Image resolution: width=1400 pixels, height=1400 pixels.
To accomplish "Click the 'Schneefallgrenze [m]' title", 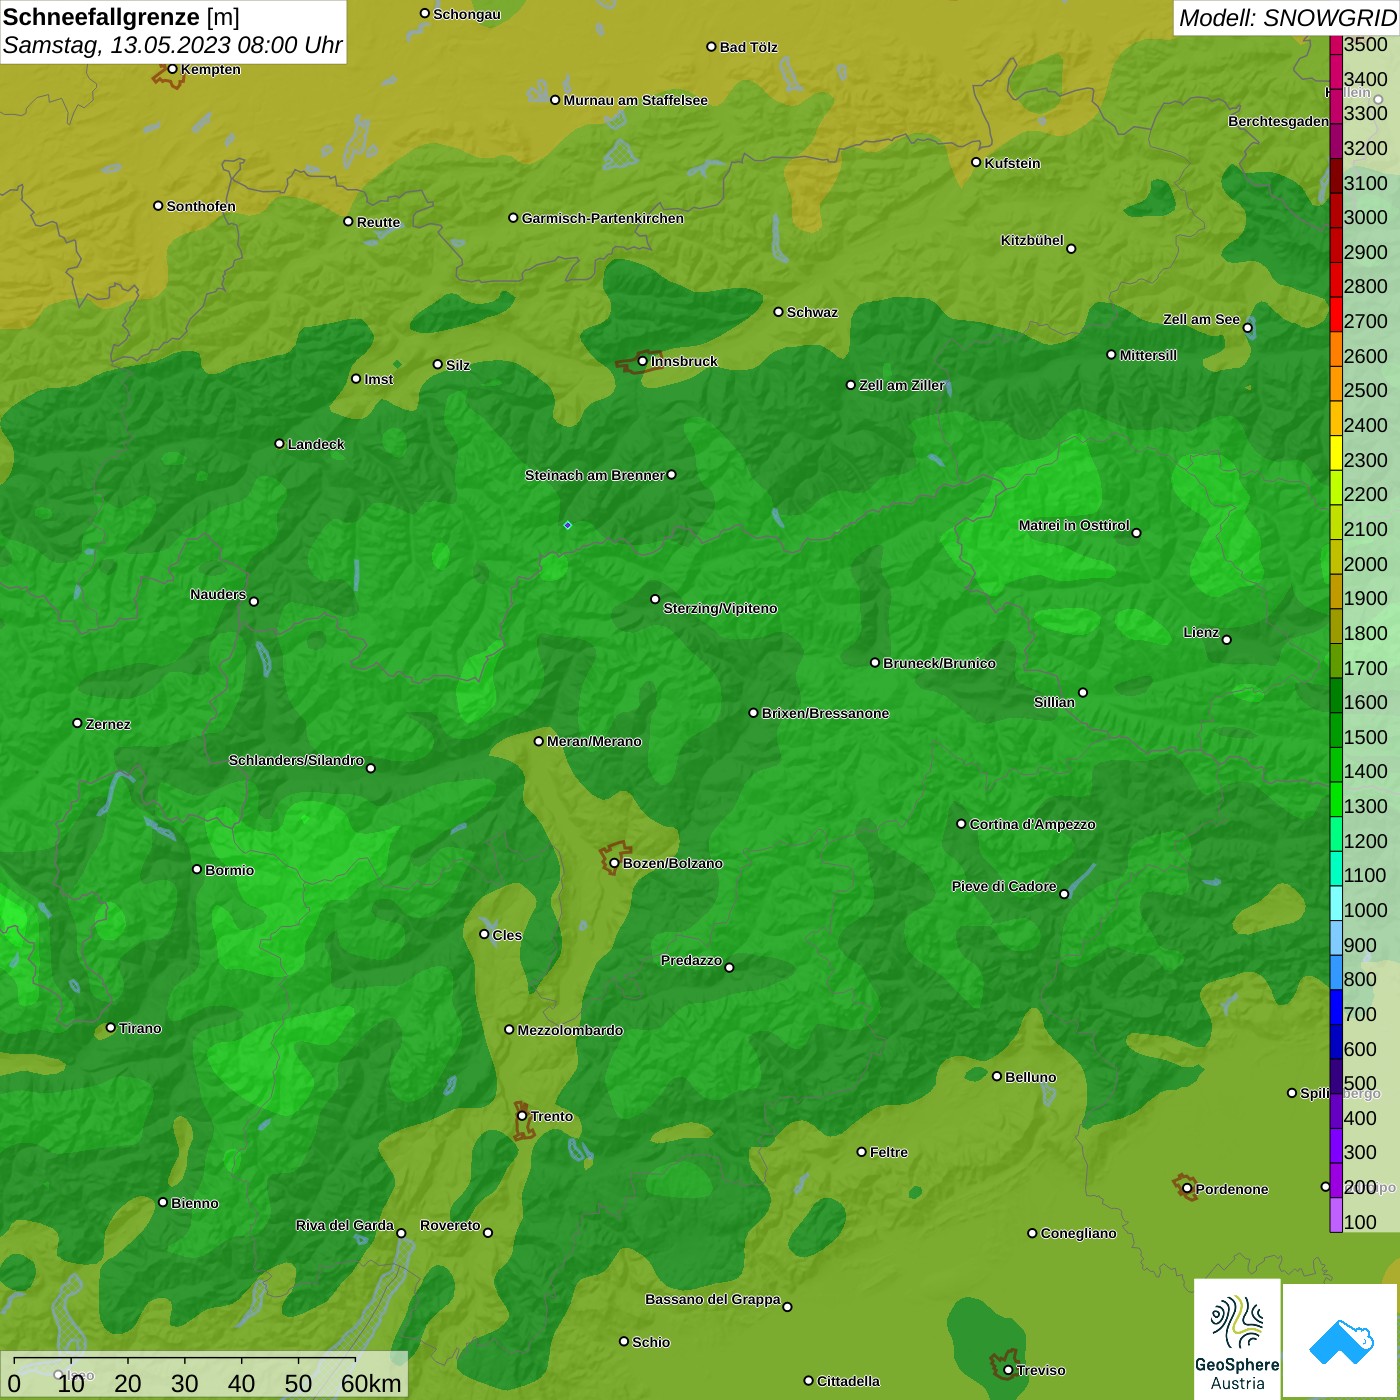I will [x=121, y=17].
